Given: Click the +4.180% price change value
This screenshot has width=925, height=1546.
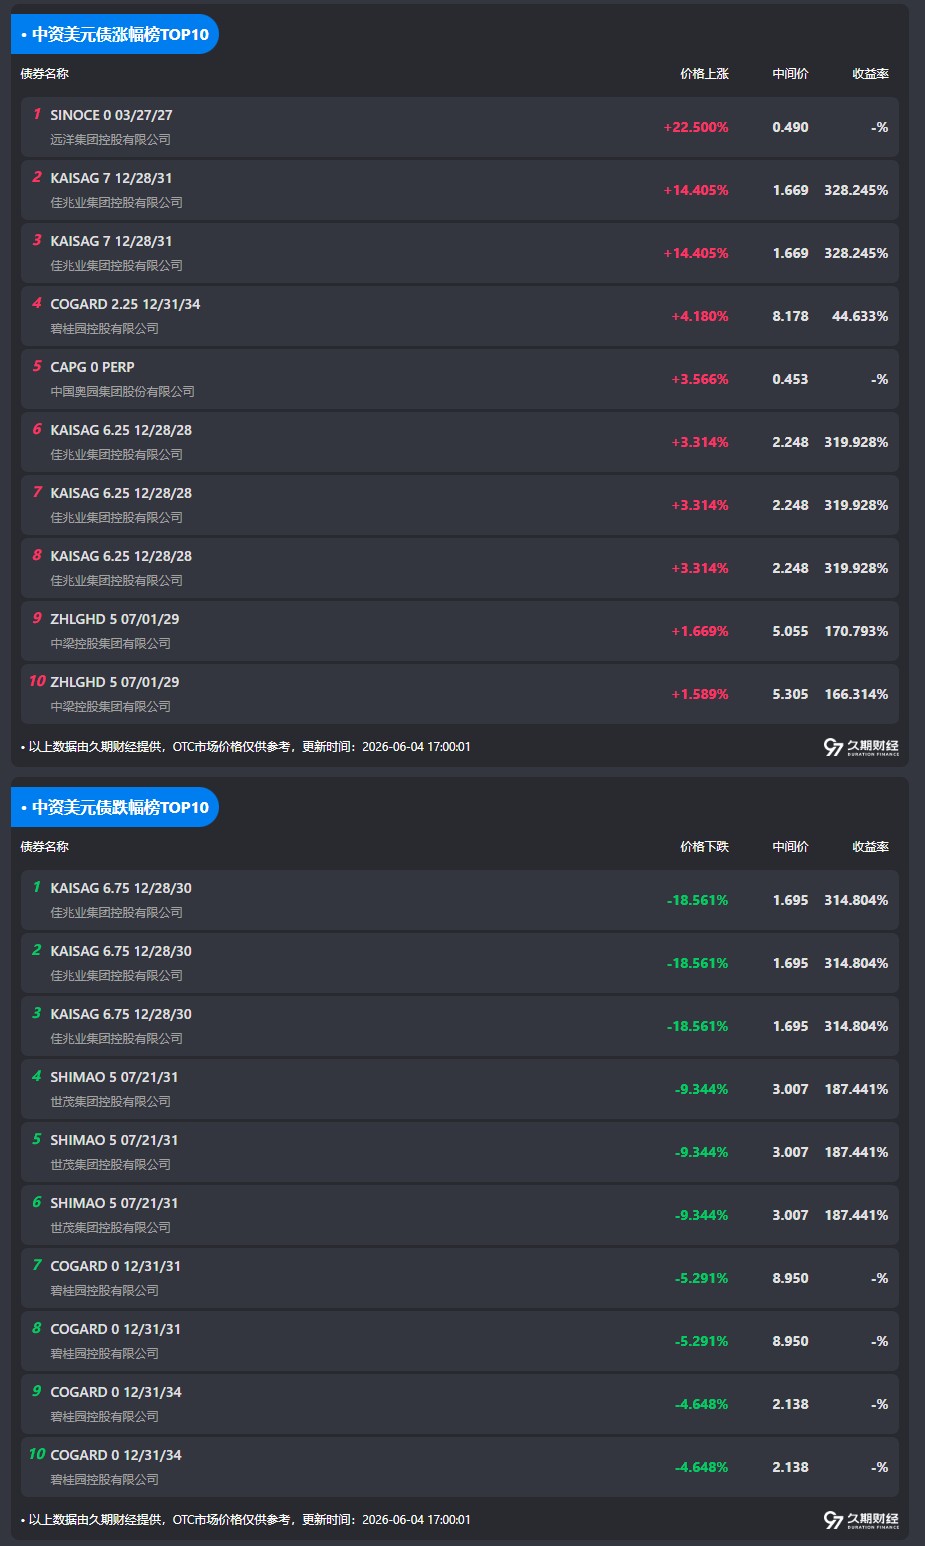Looking at the screenshot, I should 700,316.
